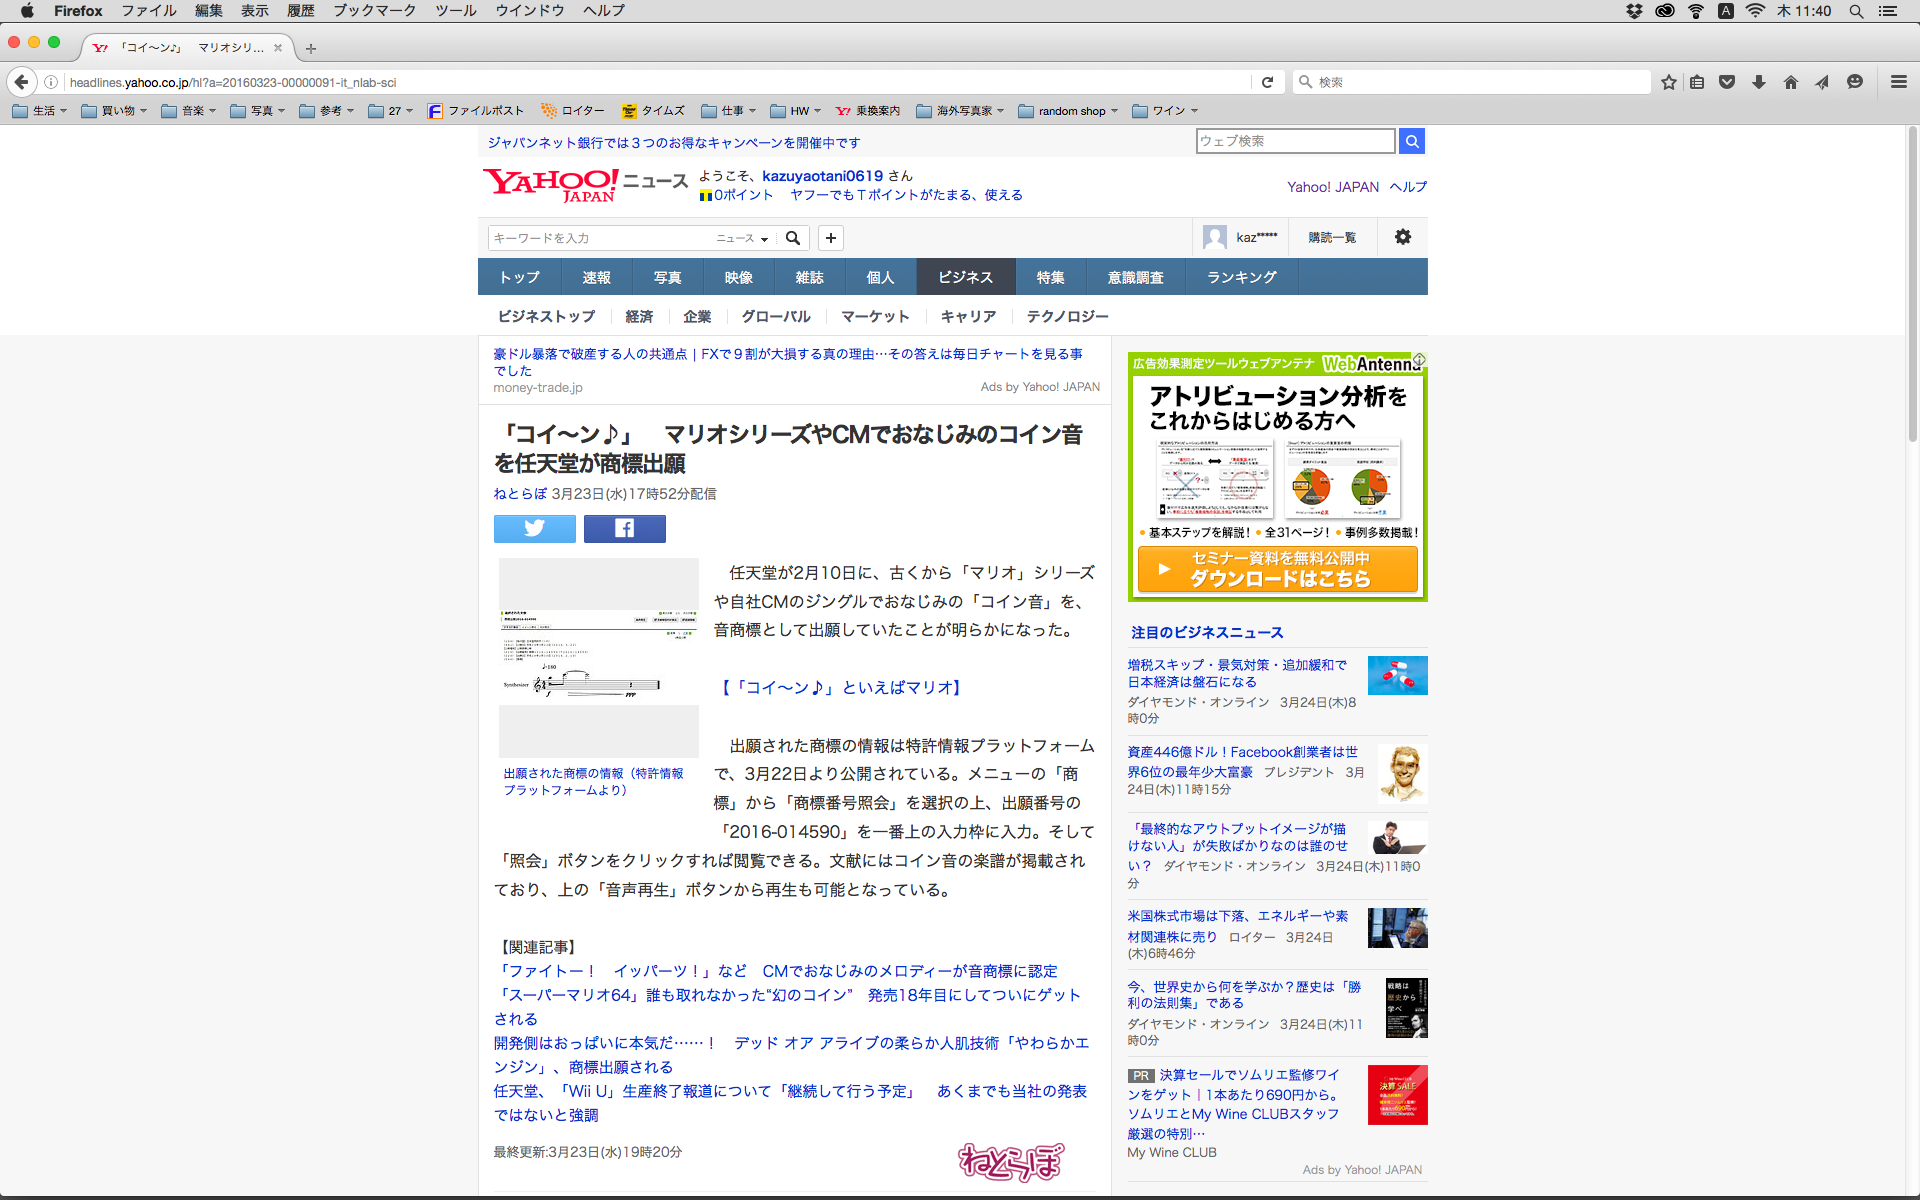
Task: Click the Twitter share button
Action: [x=534, y=528]
